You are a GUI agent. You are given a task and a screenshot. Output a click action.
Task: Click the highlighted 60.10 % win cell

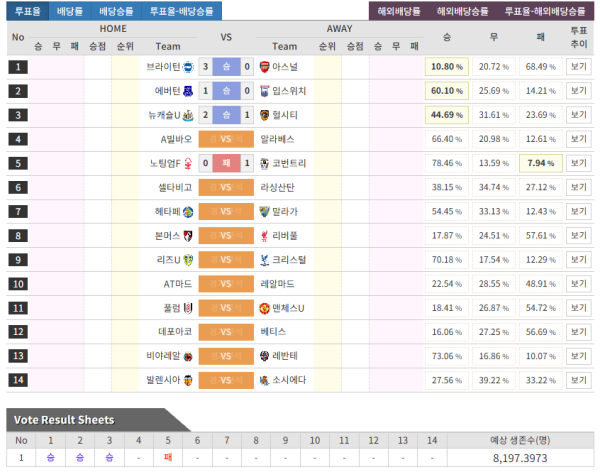coord(447,91)
